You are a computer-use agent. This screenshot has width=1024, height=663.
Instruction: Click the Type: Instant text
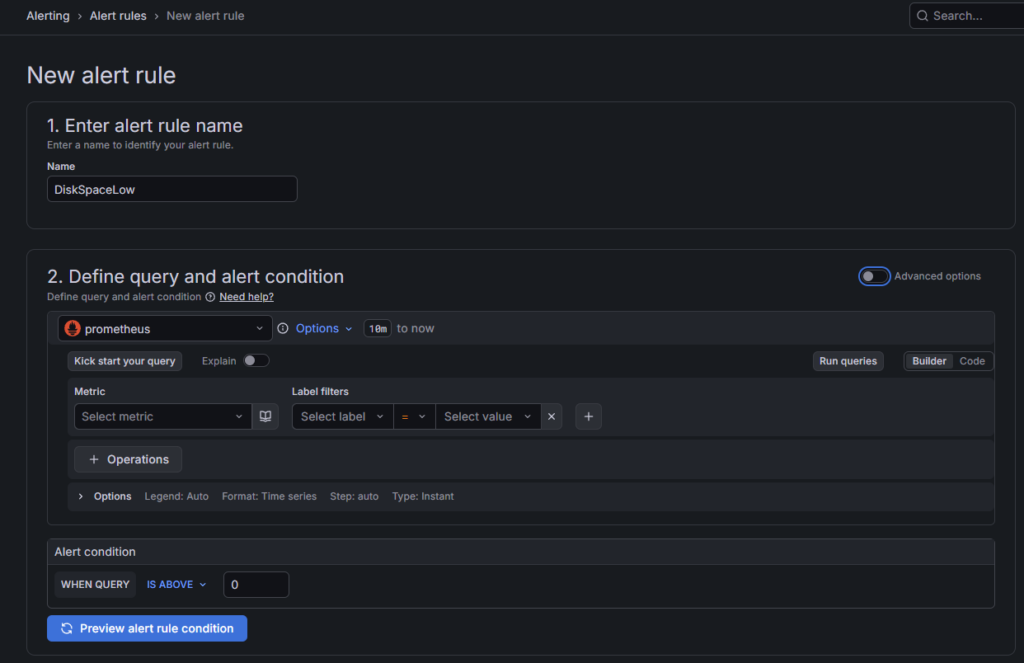click(x=423, y=496)
